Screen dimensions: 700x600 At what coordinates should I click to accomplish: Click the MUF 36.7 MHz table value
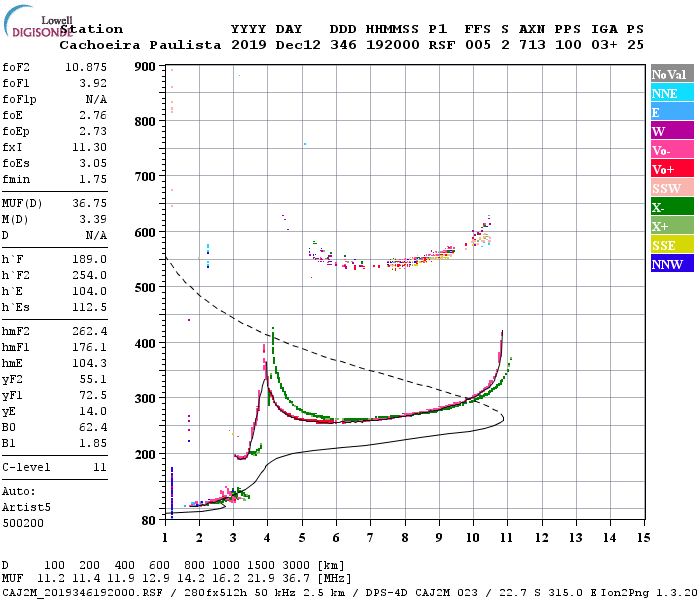(296, 579)
